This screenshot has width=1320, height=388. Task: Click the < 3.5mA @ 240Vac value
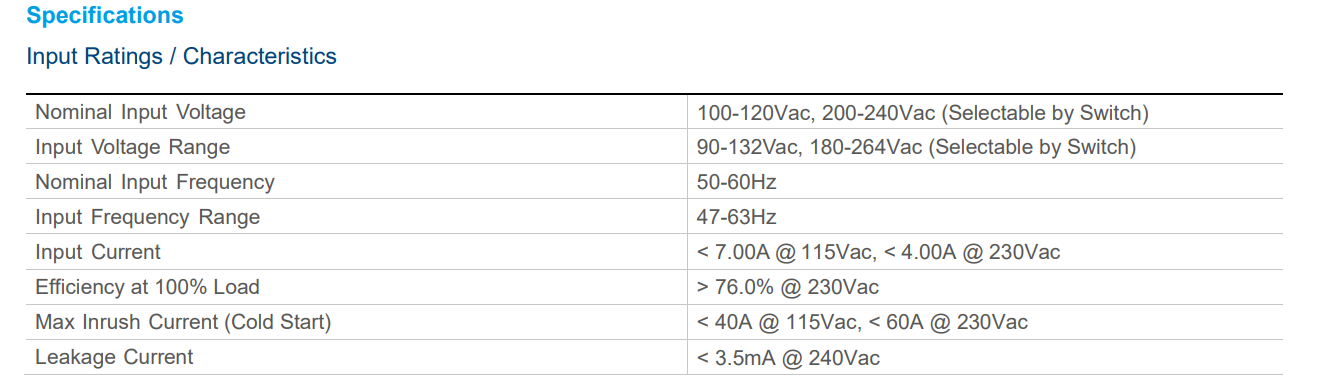click(x=789, y=358)
